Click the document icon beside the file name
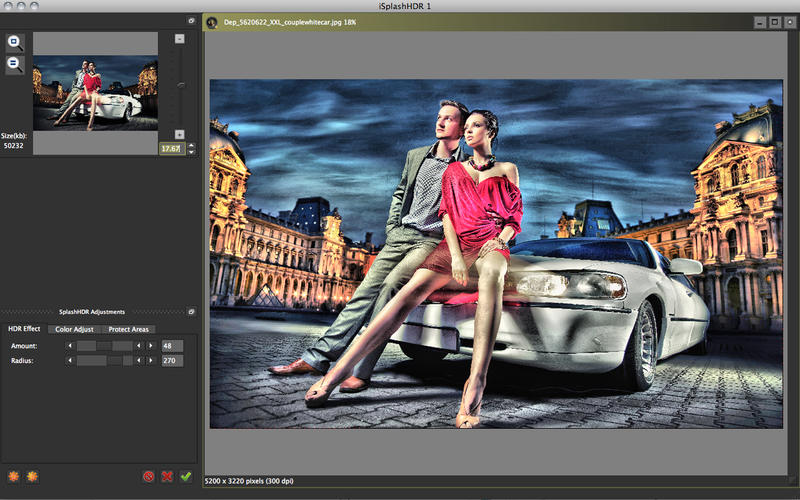800x500 pixels. tap(212, 22)
